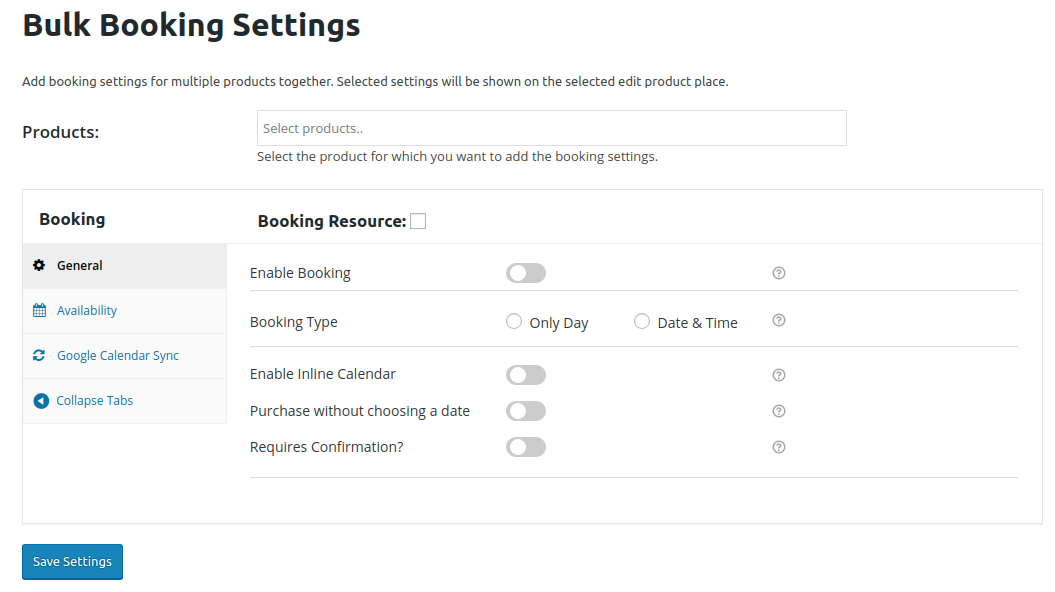The height and width of the screenshot is (592, 1055).
Task: Open help icon for Enable Inline Calendar
Action: [x=778, y=375]
